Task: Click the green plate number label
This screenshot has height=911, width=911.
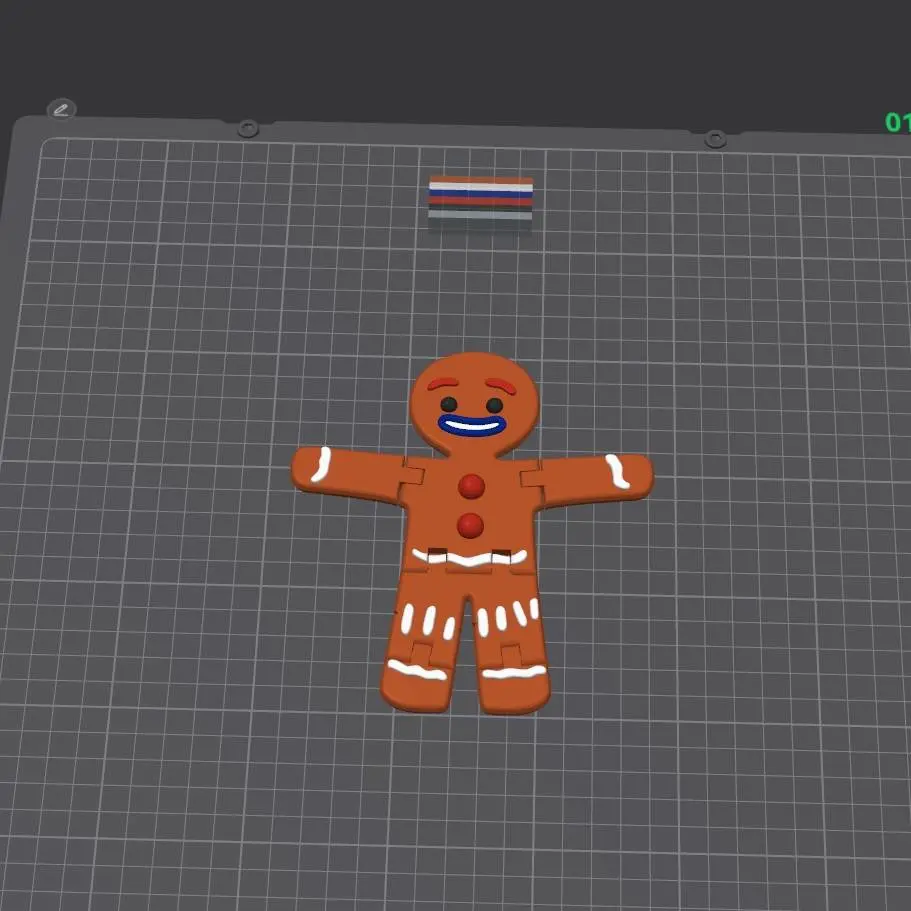Action: click(x=898, y=122)
